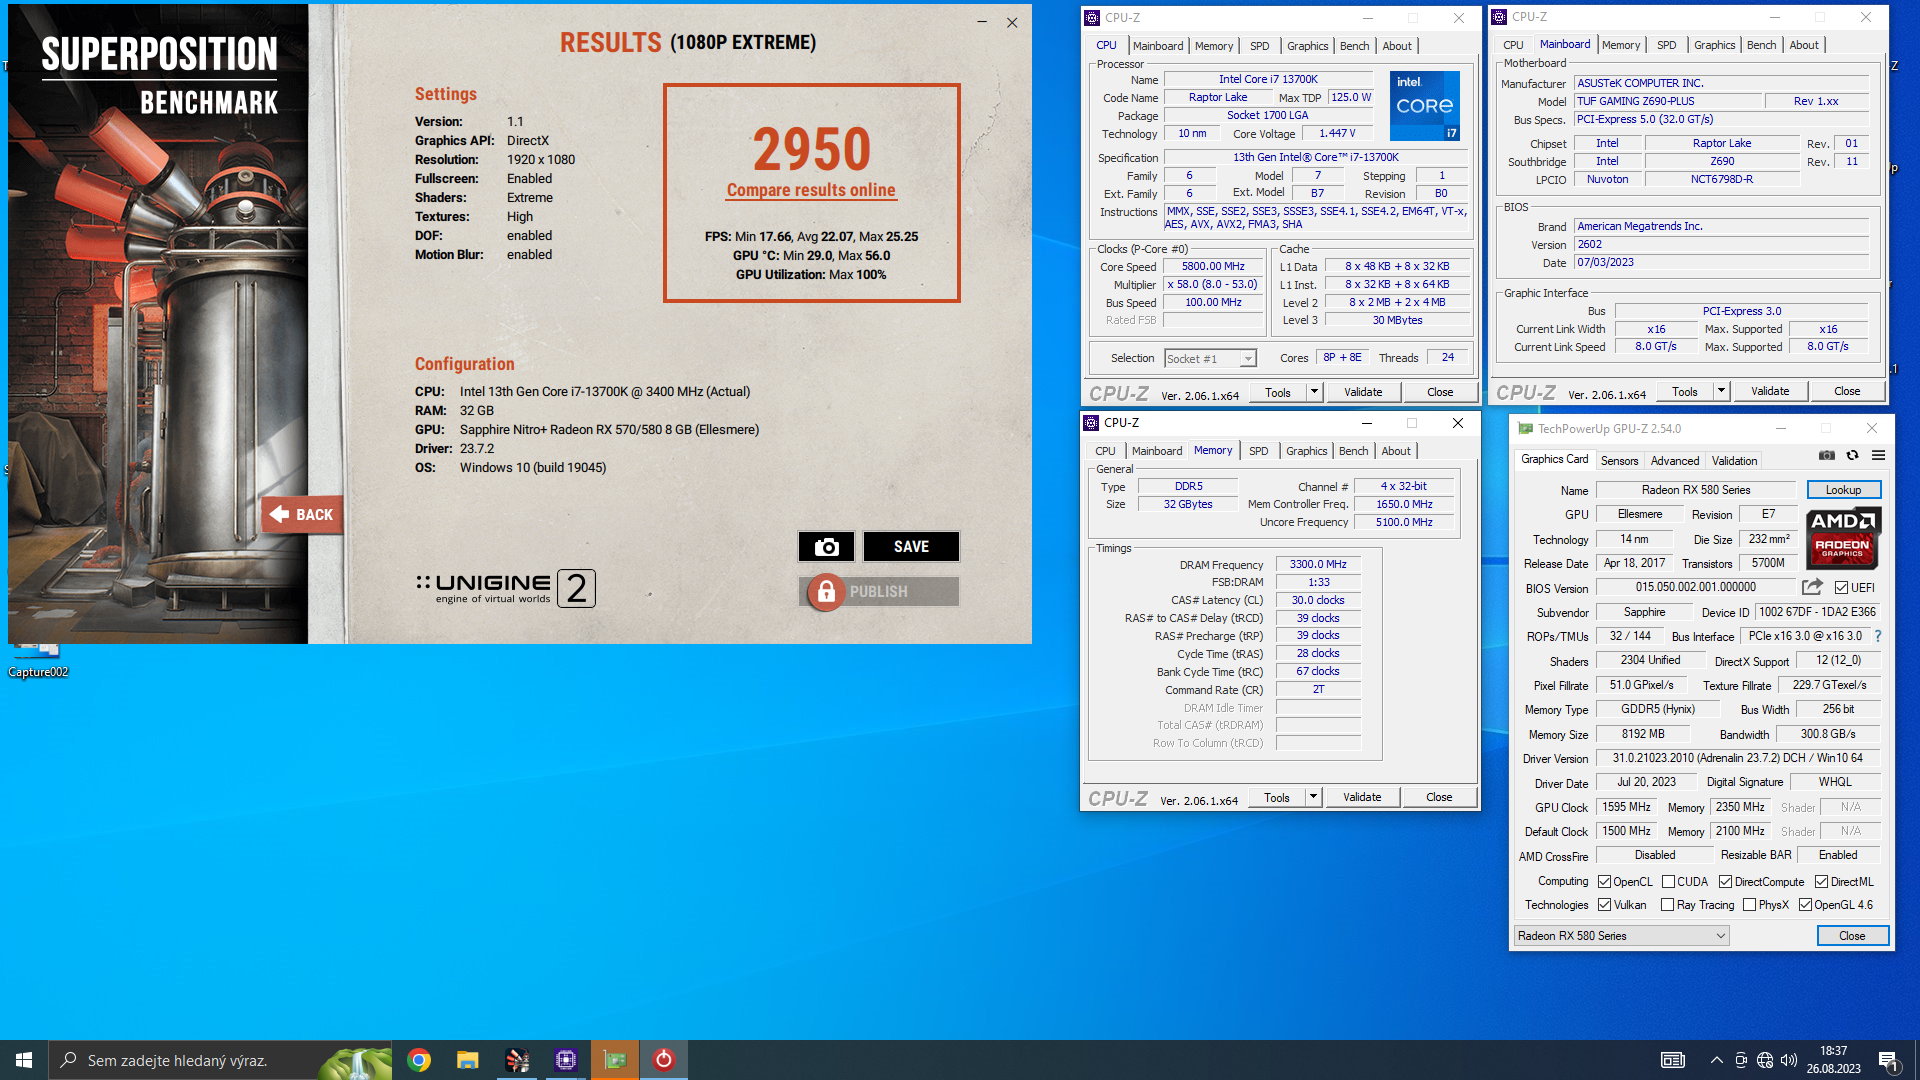Click the GPU-Z refresh icon

1853,456
